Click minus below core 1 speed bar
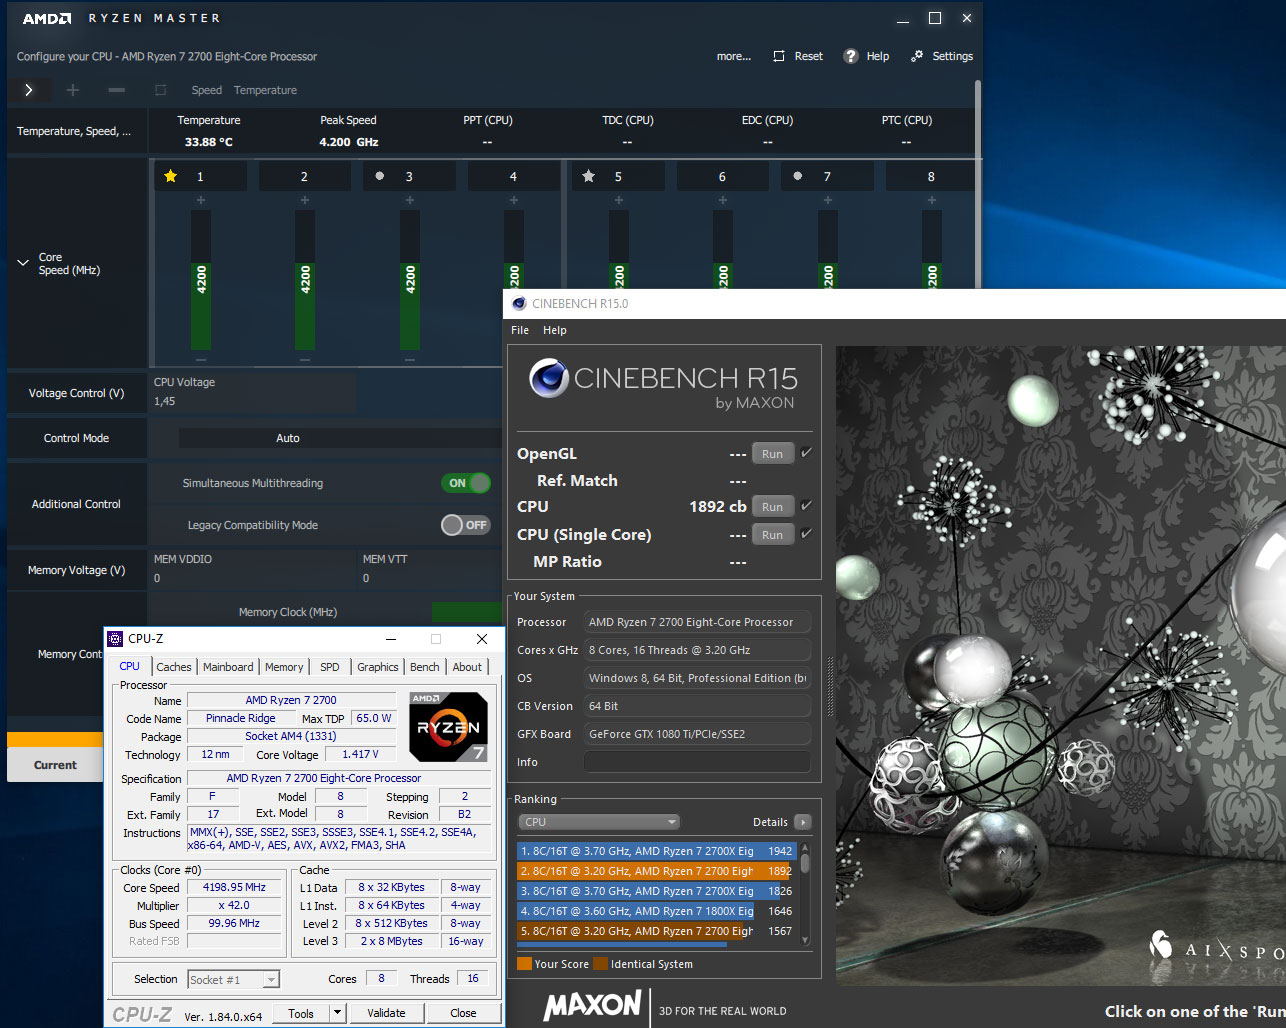The image size is (1286, 1028). click(201, 359)
